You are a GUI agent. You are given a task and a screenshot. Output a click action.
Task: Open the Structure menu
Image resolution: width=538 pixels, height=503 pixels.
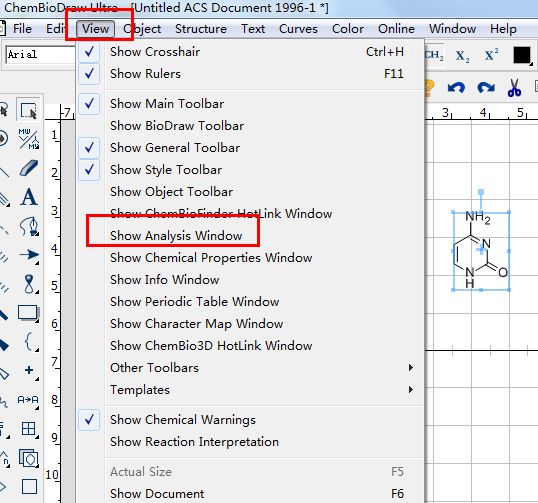click(x=201, y=29)
